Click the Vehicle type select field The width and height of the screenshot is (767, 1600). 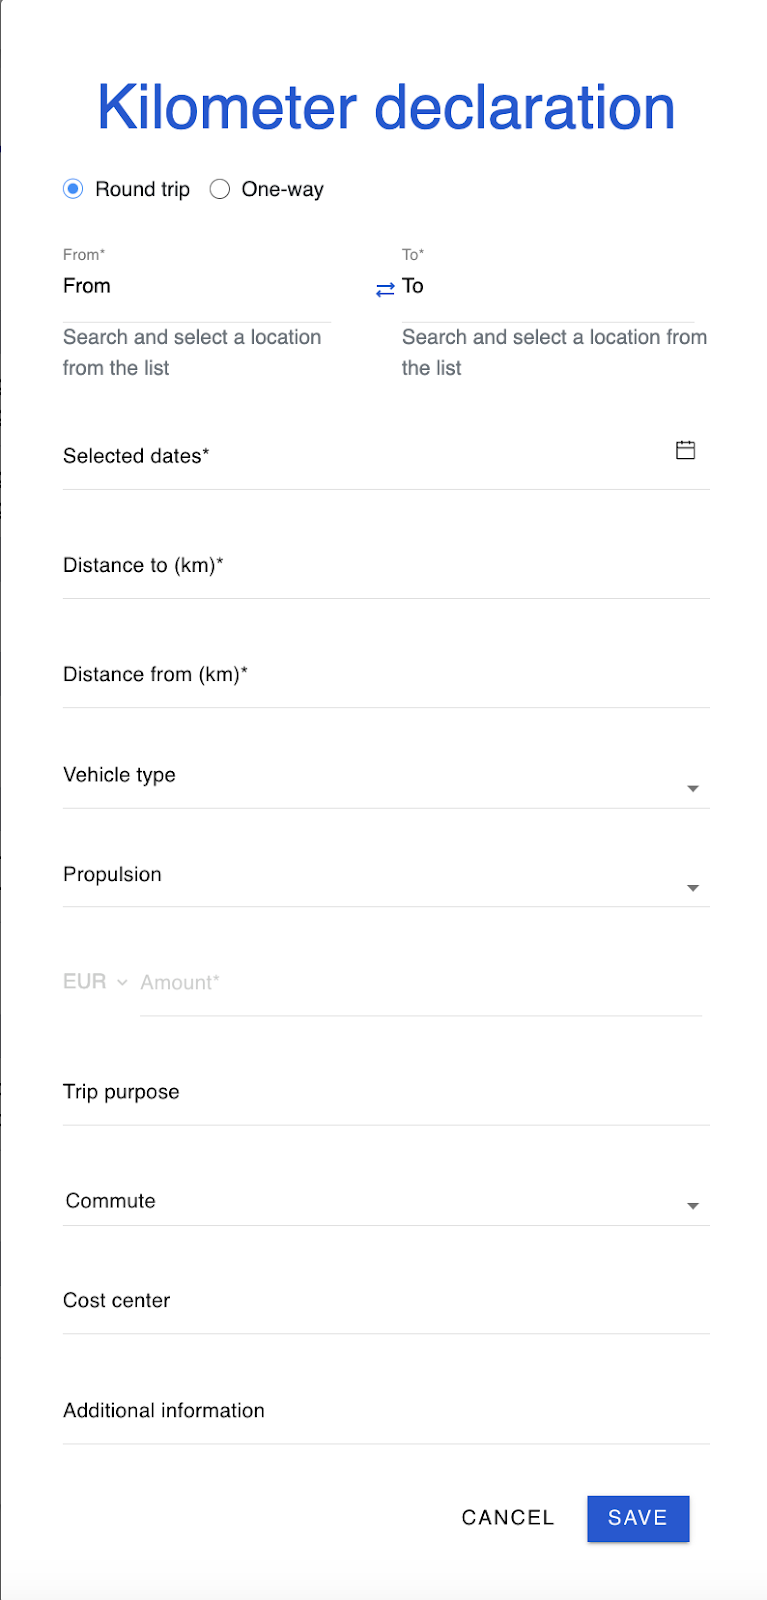coord(386,777)
